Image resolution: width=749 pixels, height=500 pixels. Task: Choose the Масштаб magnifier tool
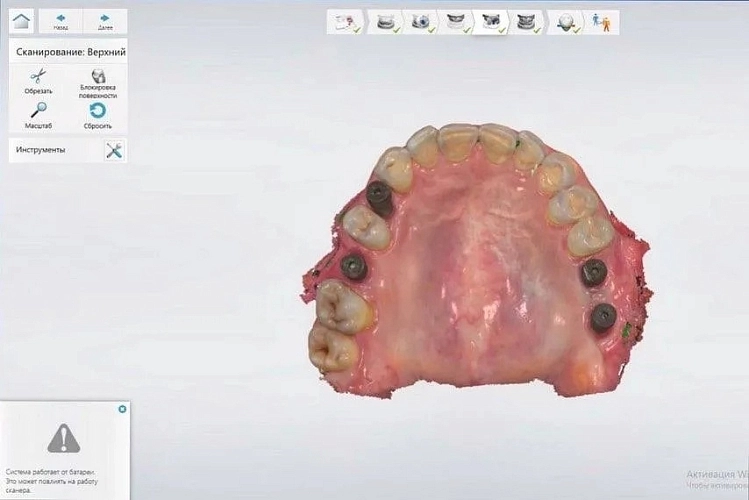(38, 114)
